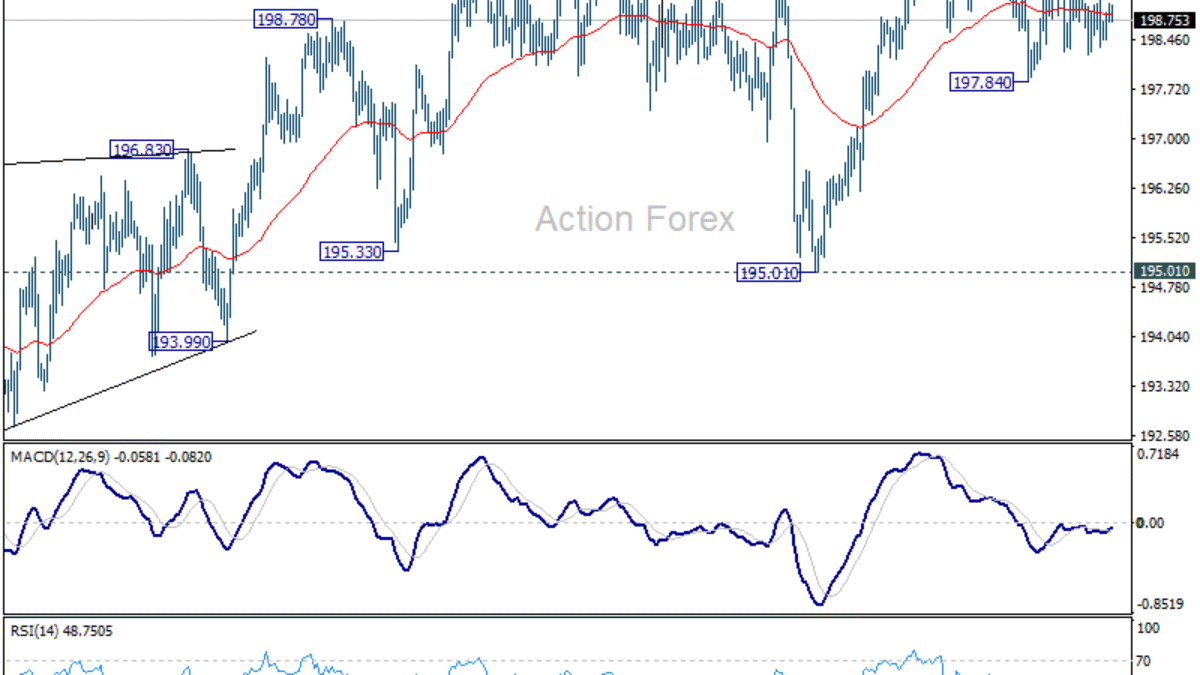Click the highlighted 195.010 axis price tag
The height and width of the screenshot is (675, 1200).
[x=1165, y=270]
